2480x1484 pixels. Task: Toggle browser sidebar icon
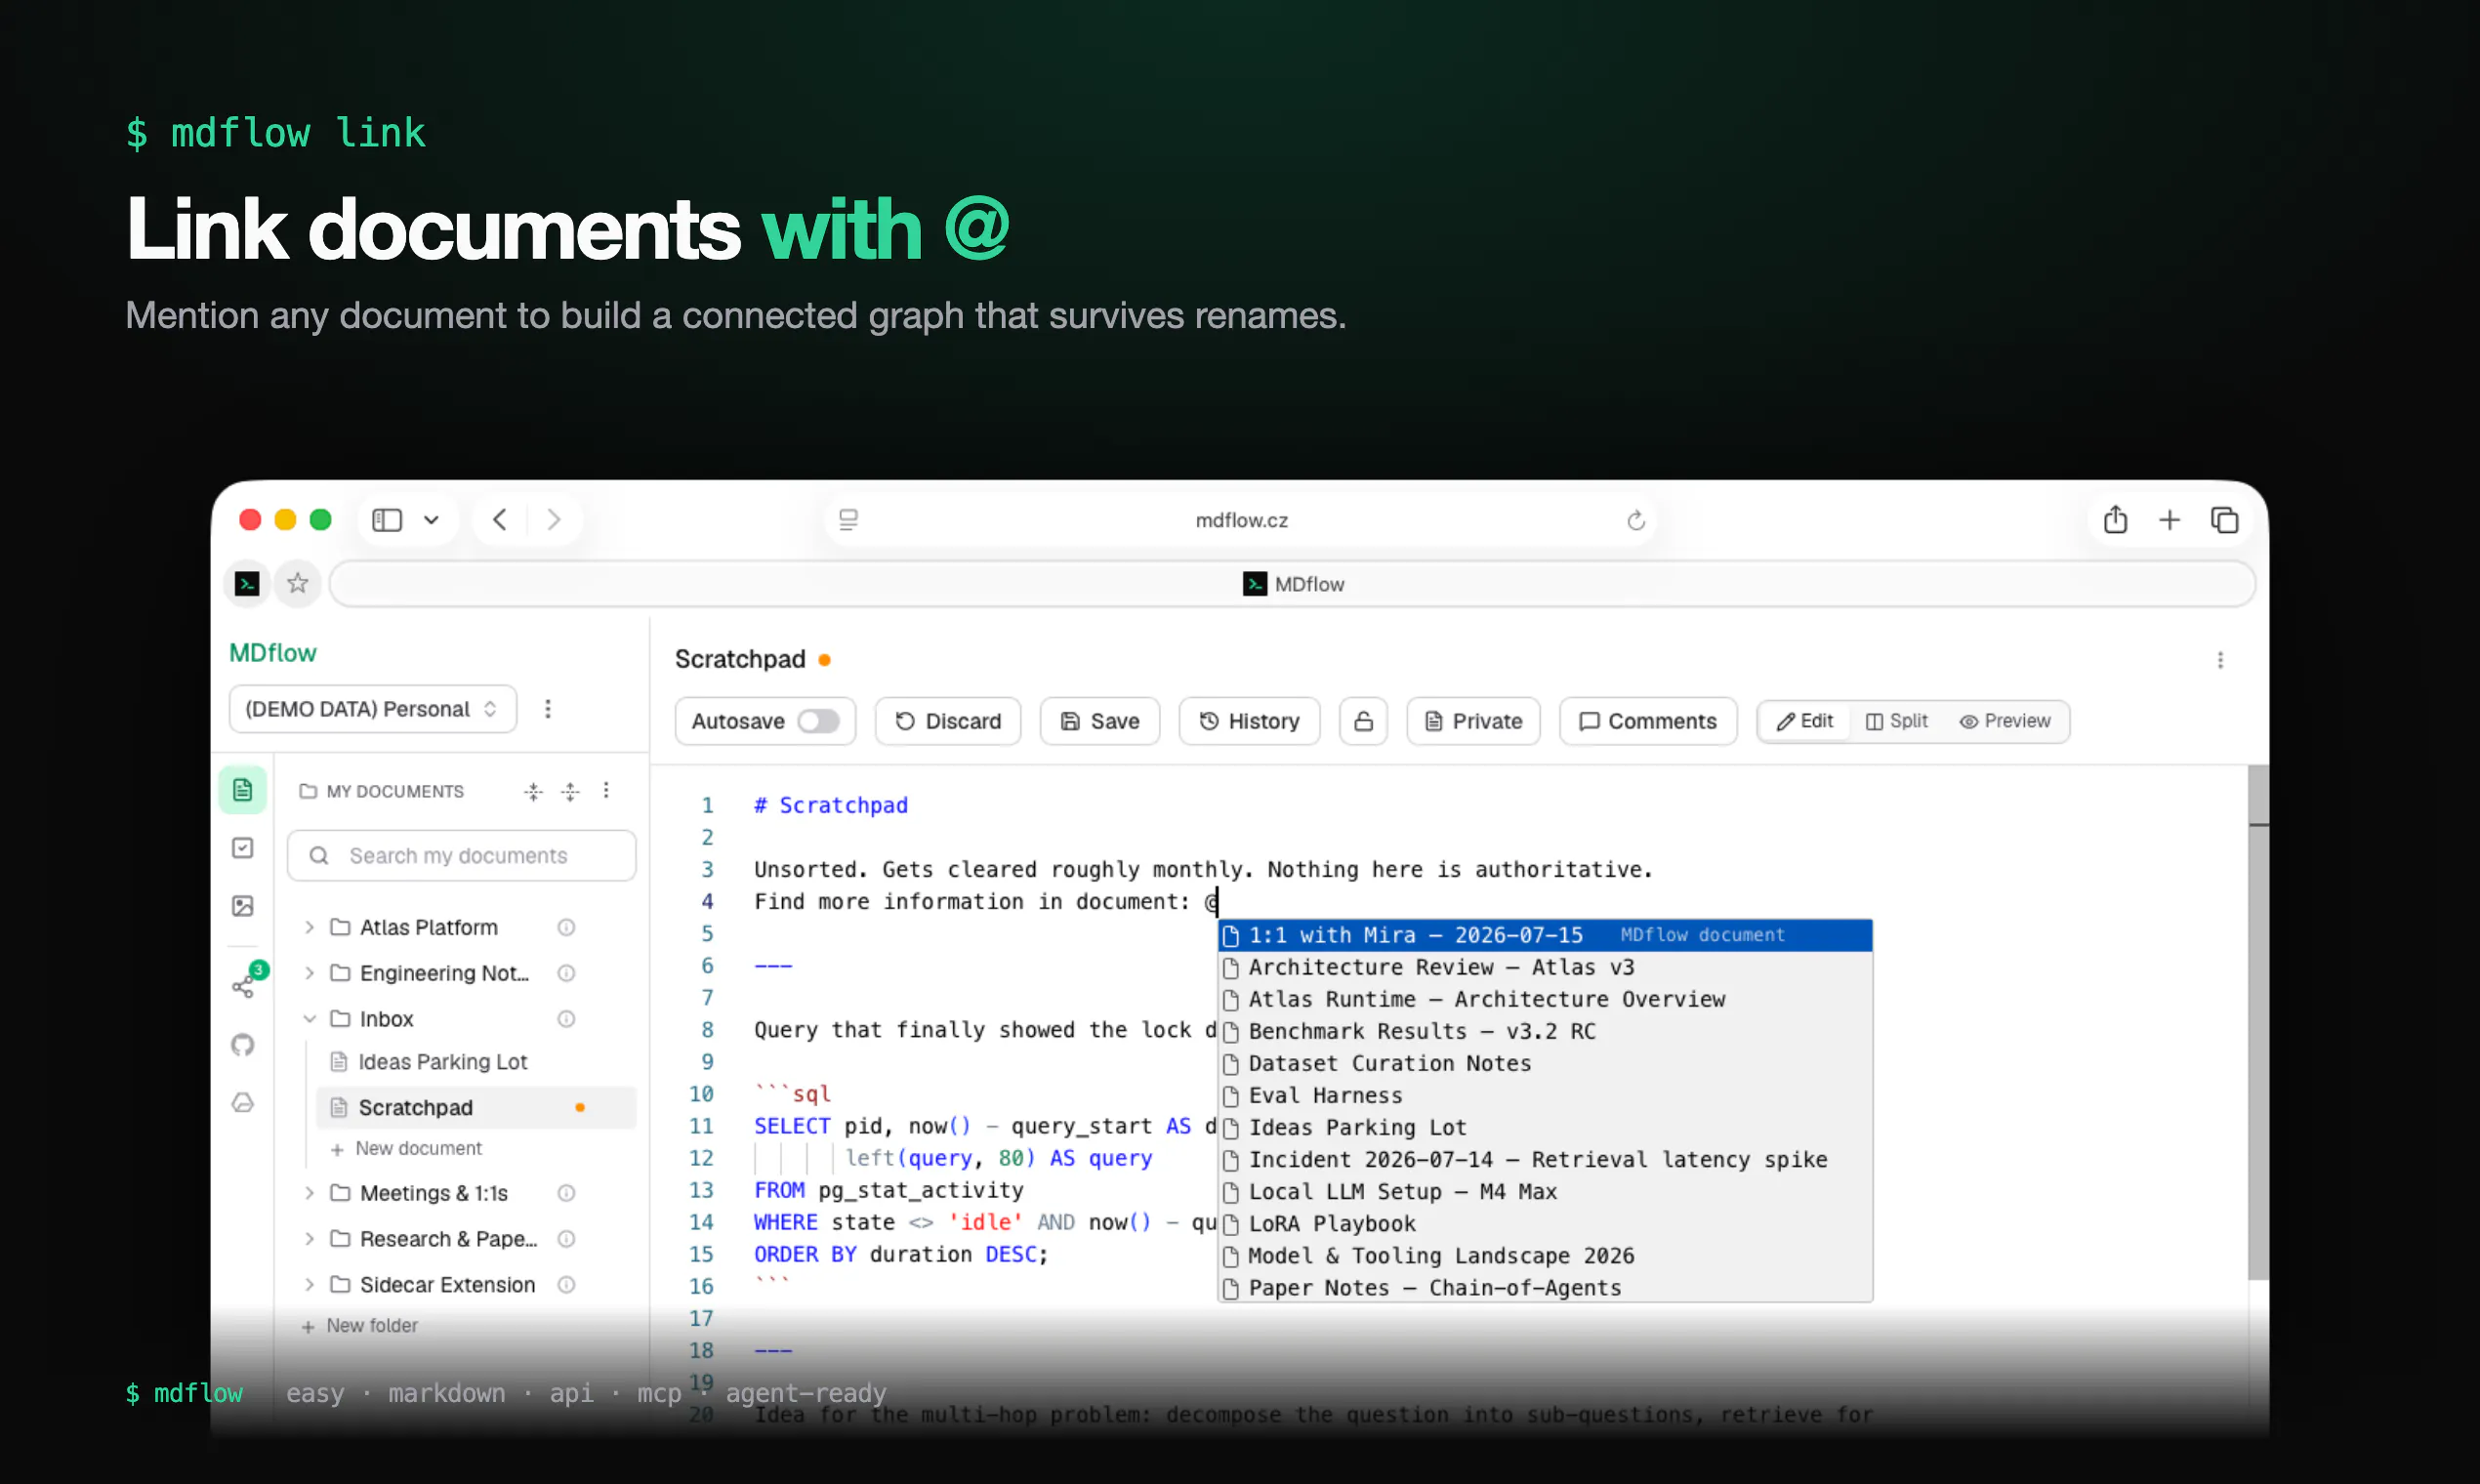pyautogui.click(x=387, y=520)
